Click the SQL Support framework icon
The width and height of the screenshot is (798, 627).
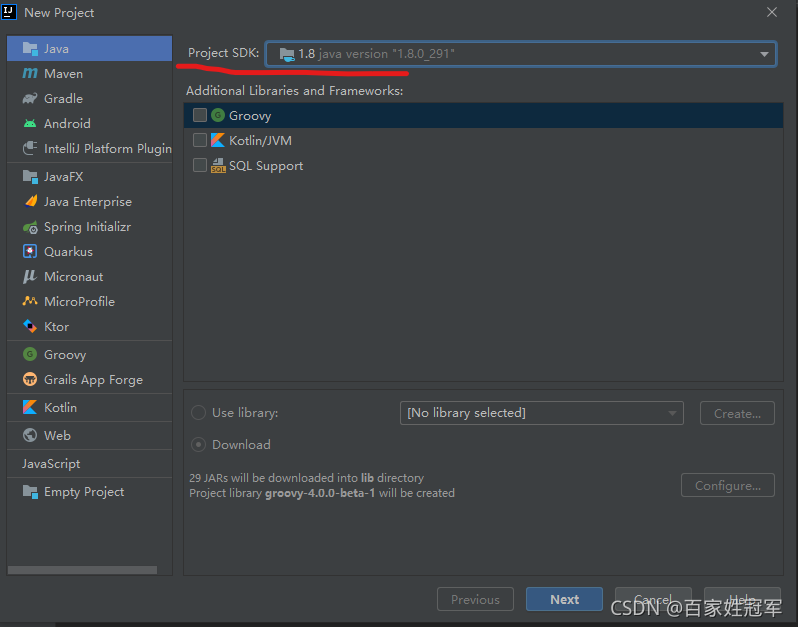pyautogui.click(x=218, y=165)
